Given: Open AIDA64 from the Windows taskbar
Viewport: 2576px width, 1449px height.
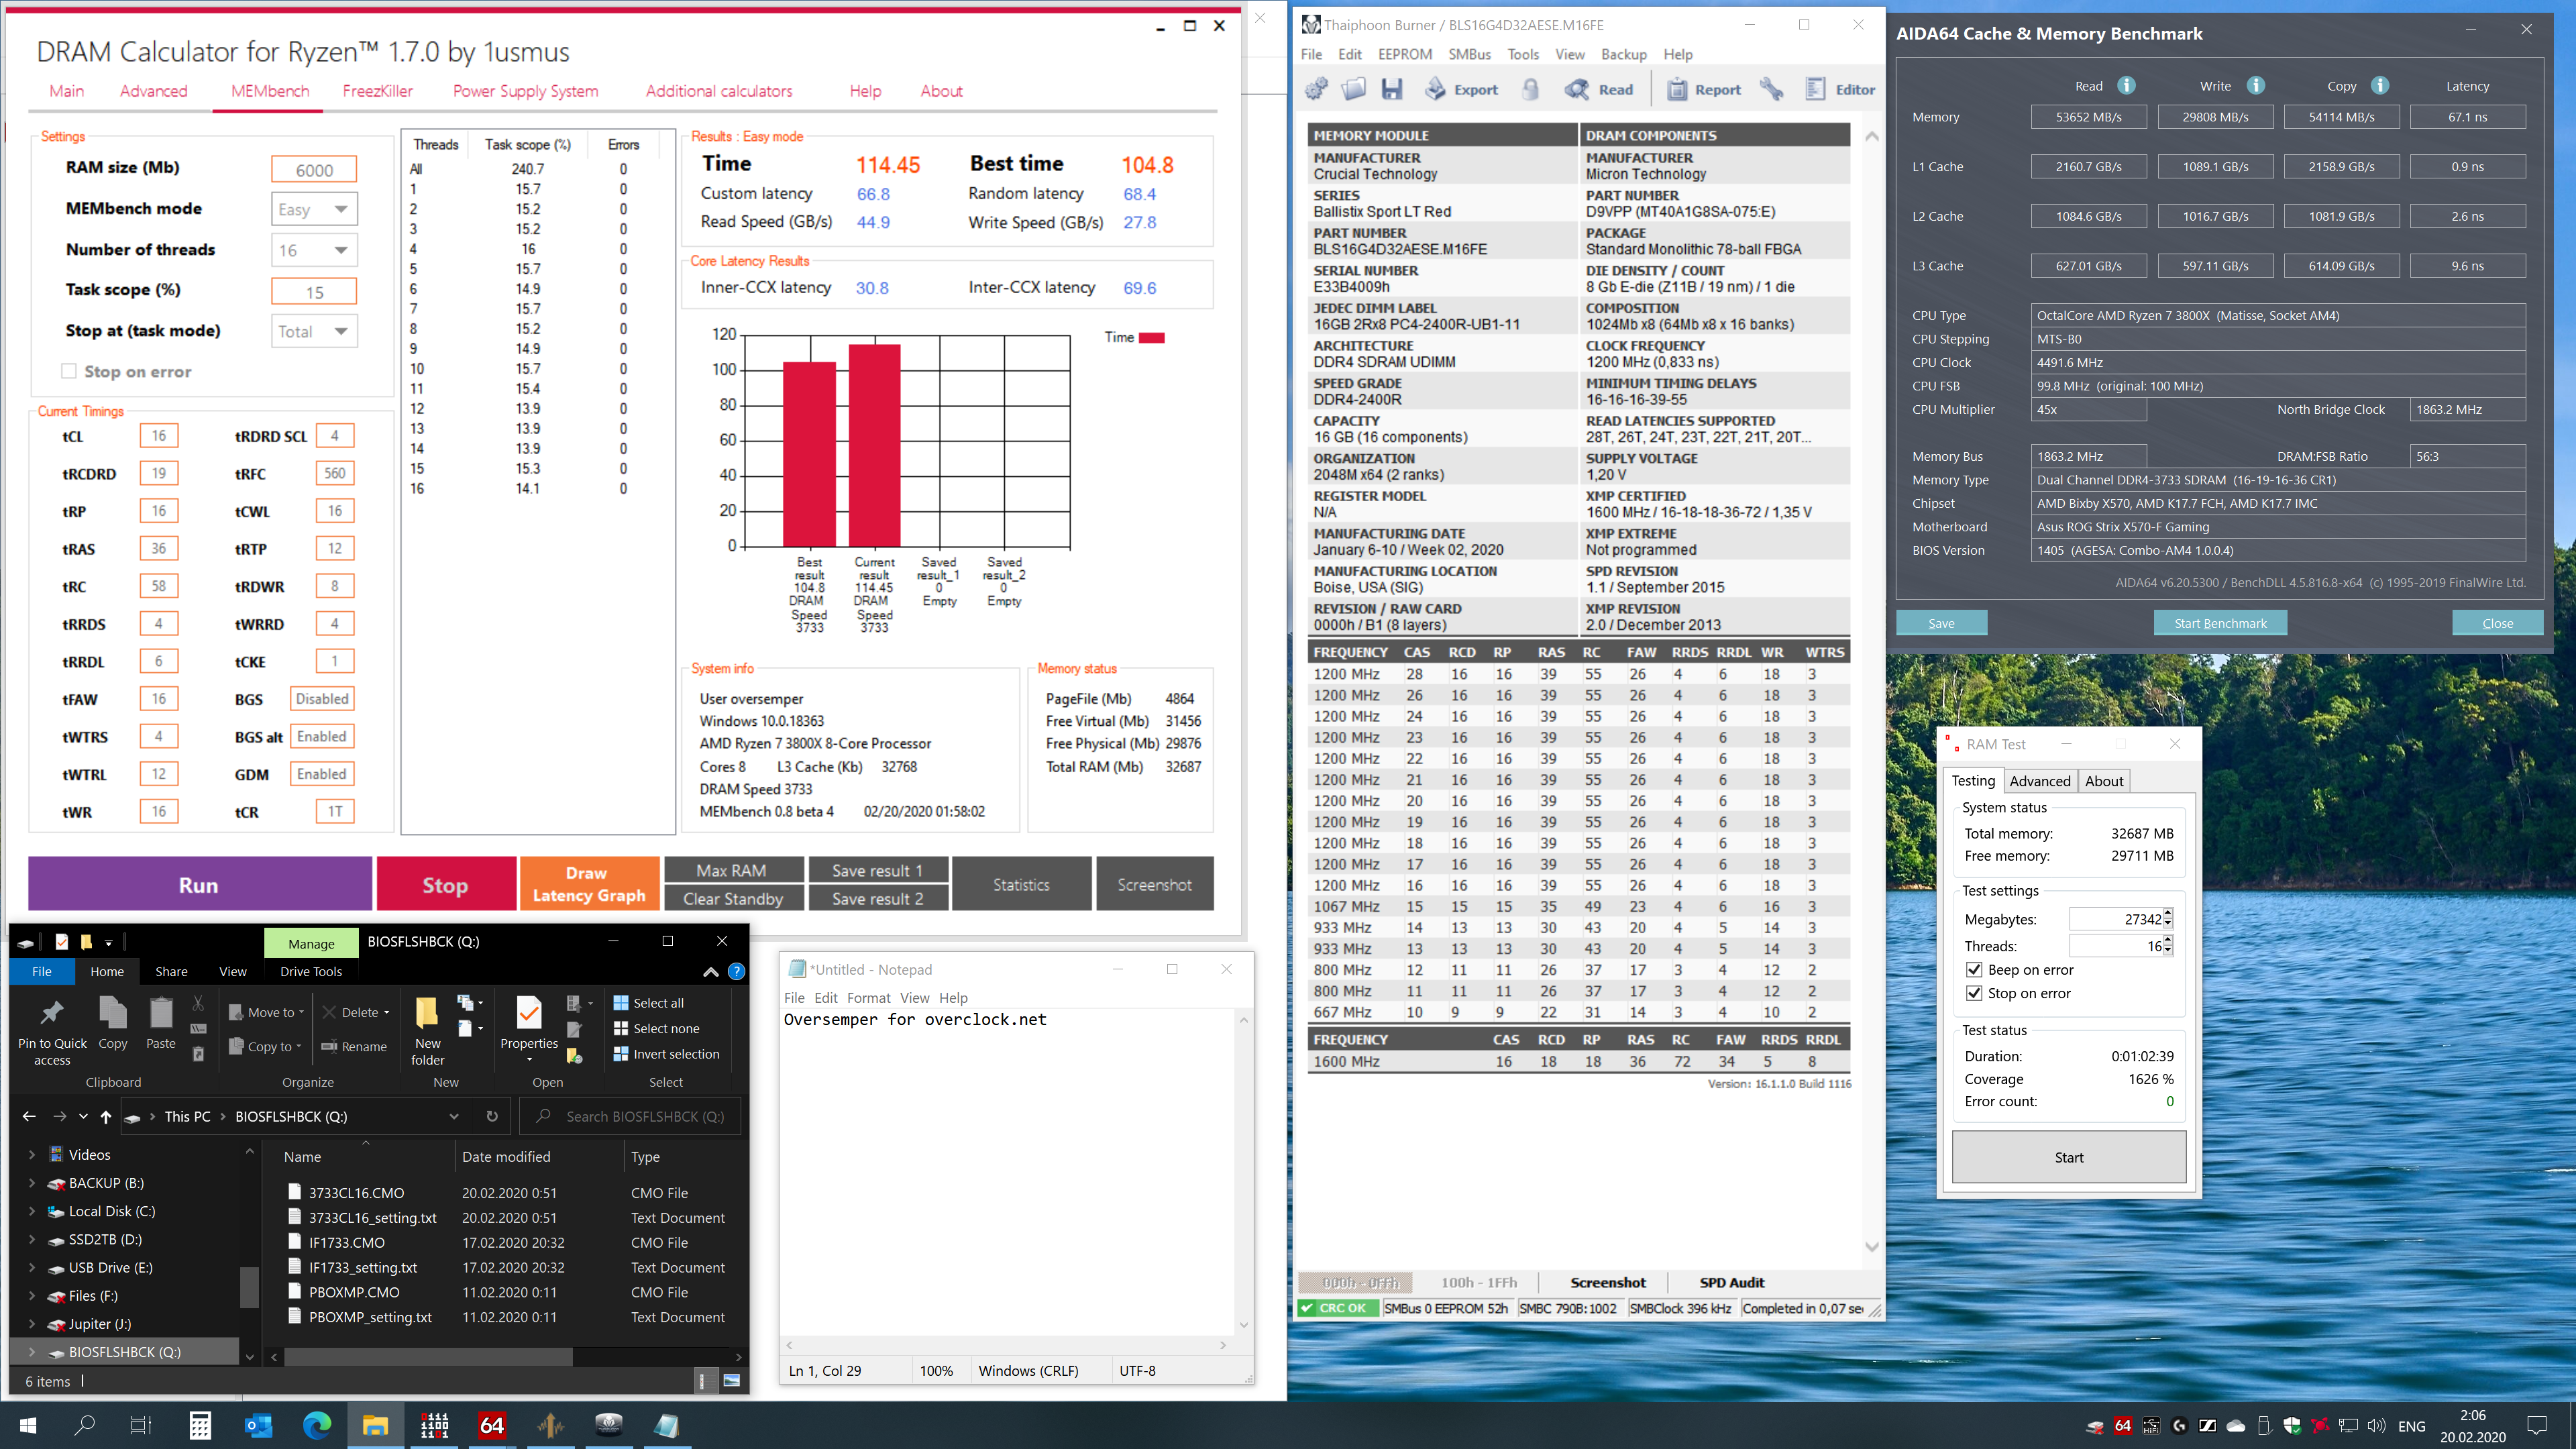Looking at the screenshot, I should coord(492,1425).
